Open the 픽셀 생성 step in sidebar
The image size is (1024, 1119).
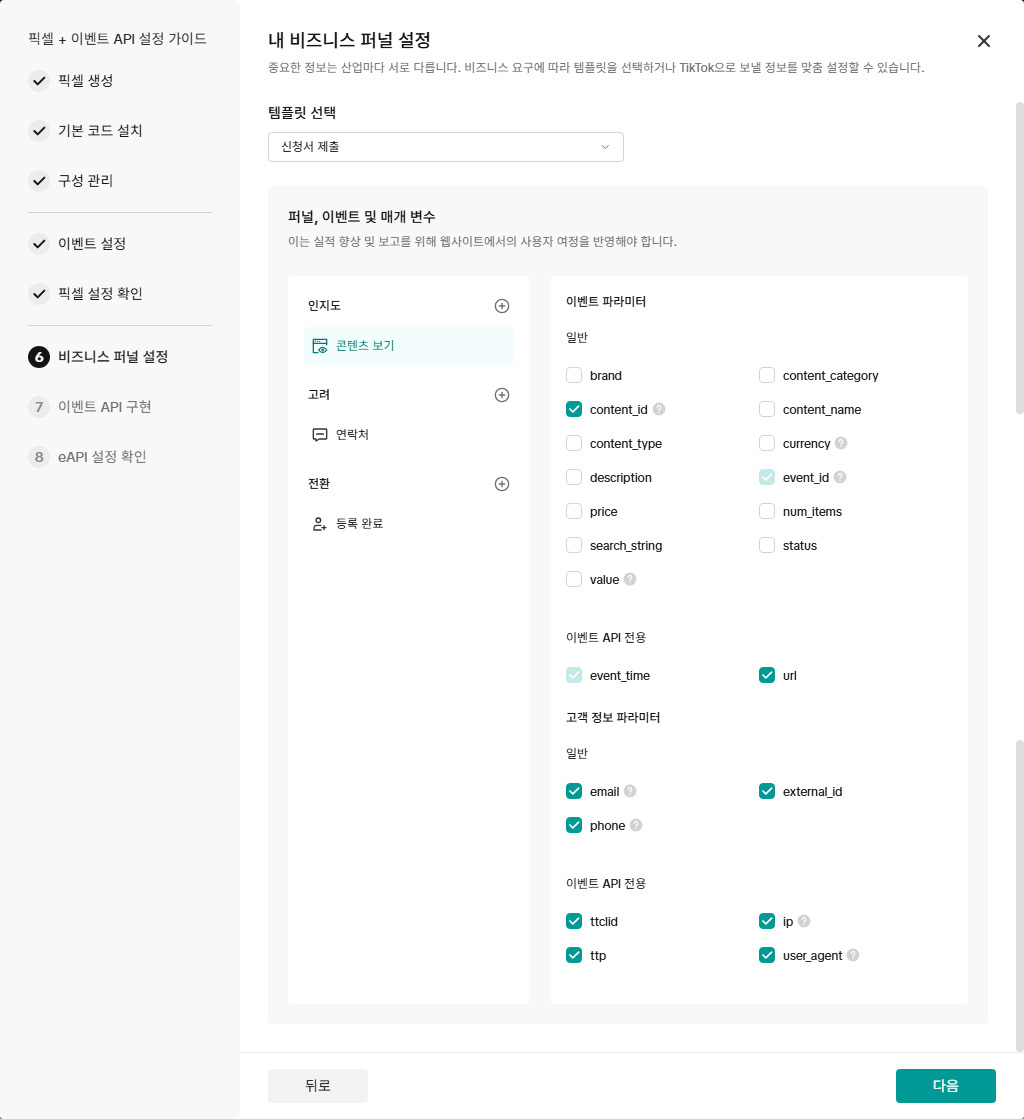click(x=85, y=81)
